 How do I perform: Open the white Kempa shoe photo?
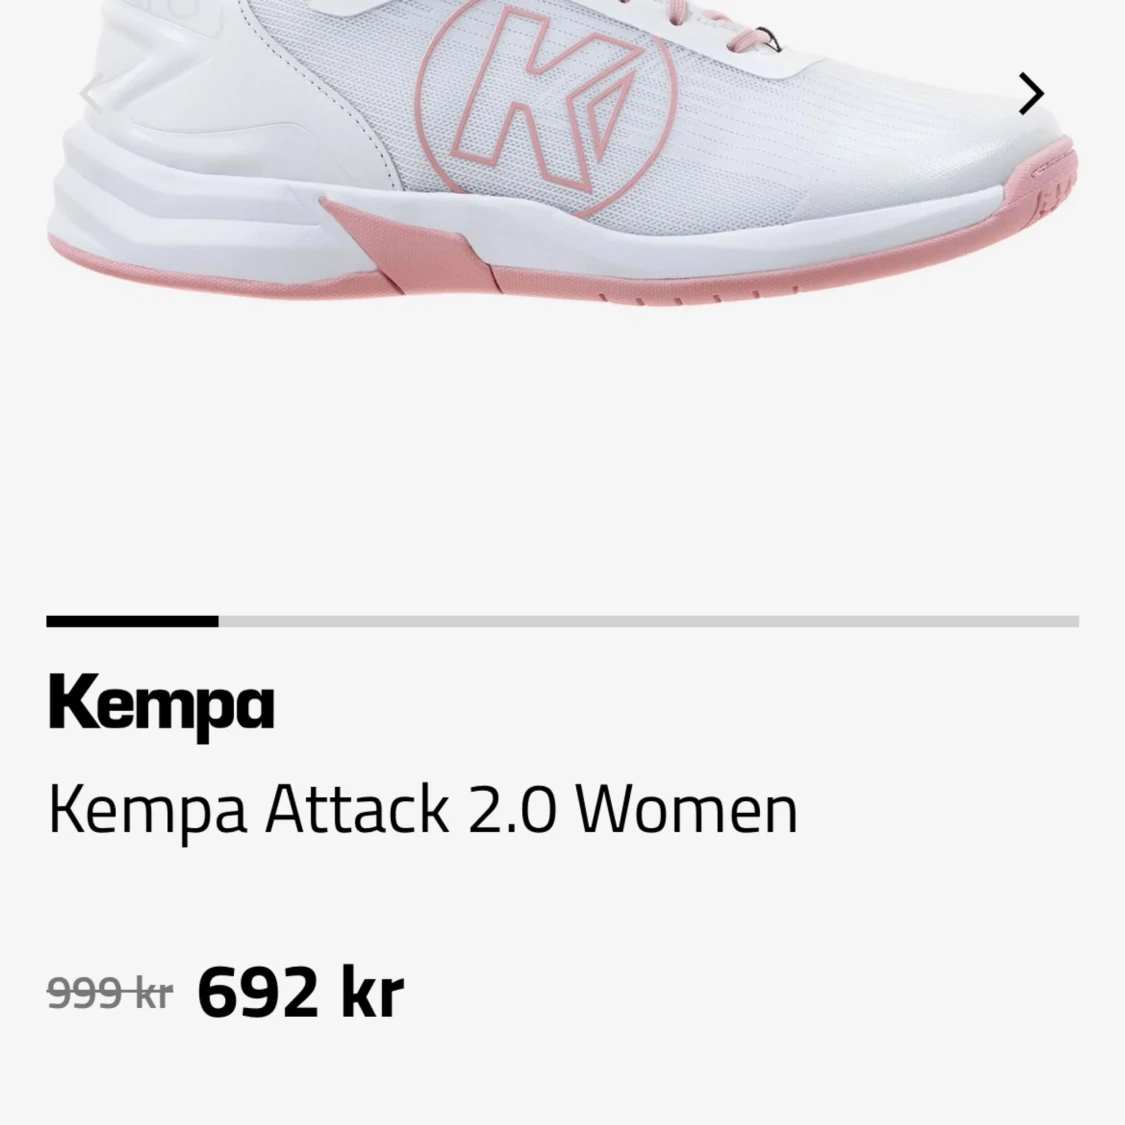[x=562, y=152]
